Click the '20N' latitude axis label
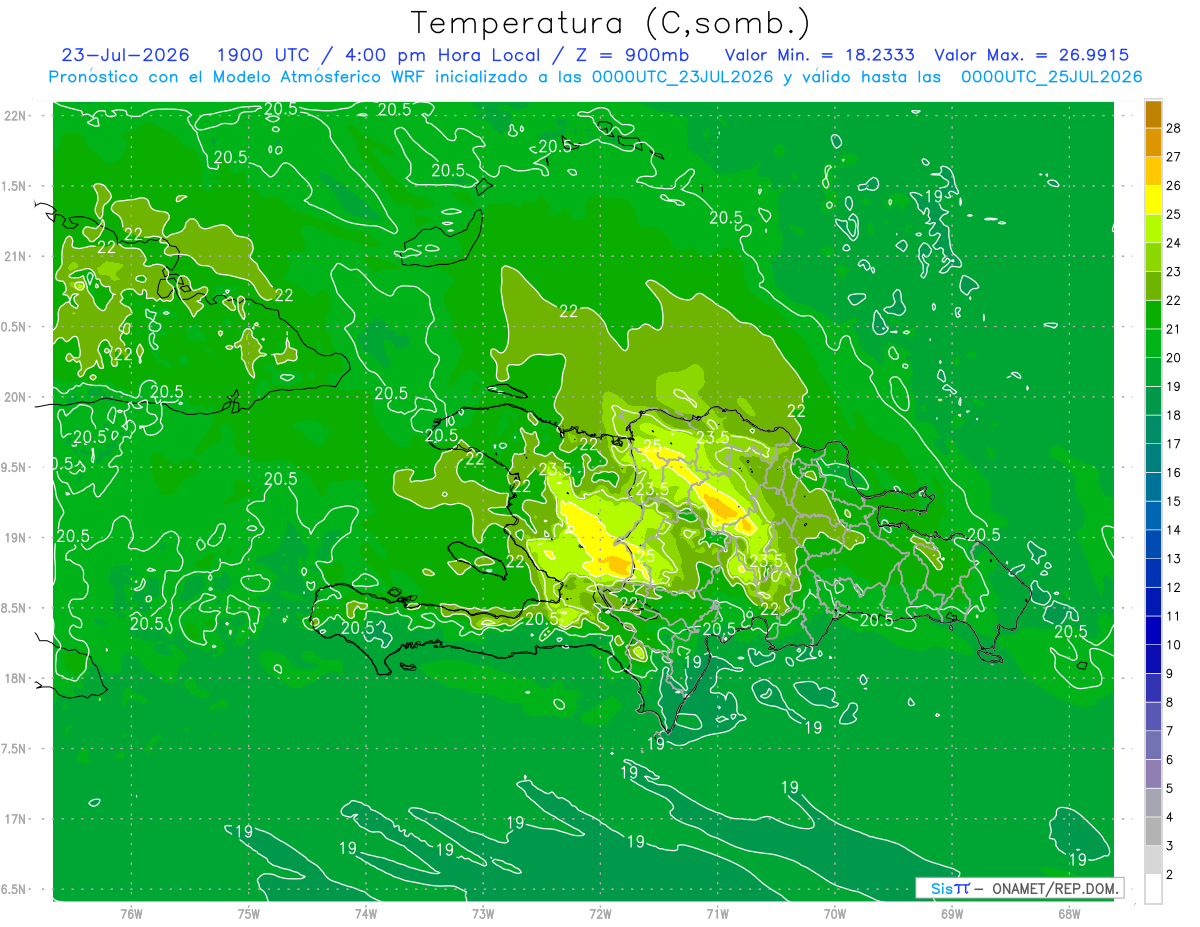This screenshot has width=1200, height=927. 14,397
